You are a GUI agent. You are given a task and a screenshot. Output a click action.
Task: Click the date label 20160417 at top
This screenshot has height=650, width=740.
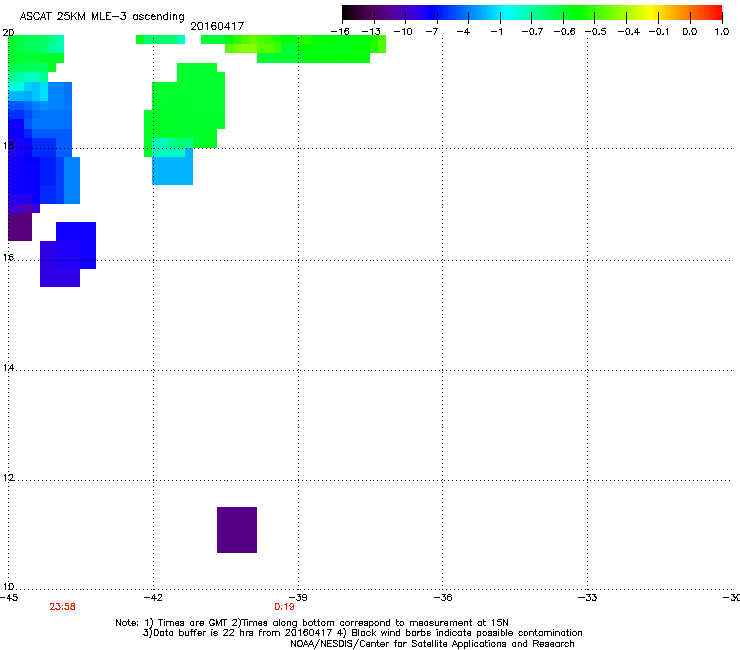[217, 26]
